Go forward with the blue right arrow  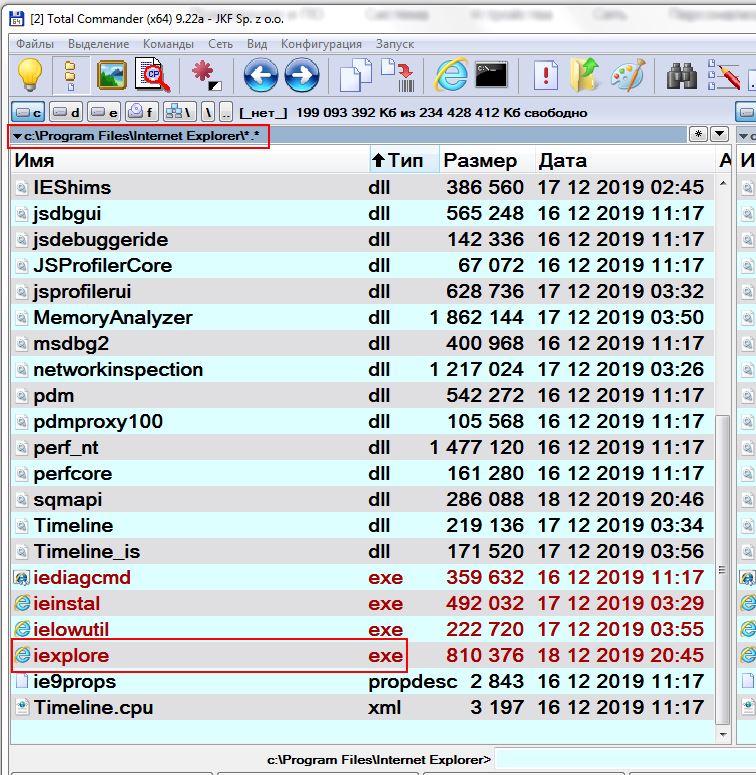(x=302, y=75)
